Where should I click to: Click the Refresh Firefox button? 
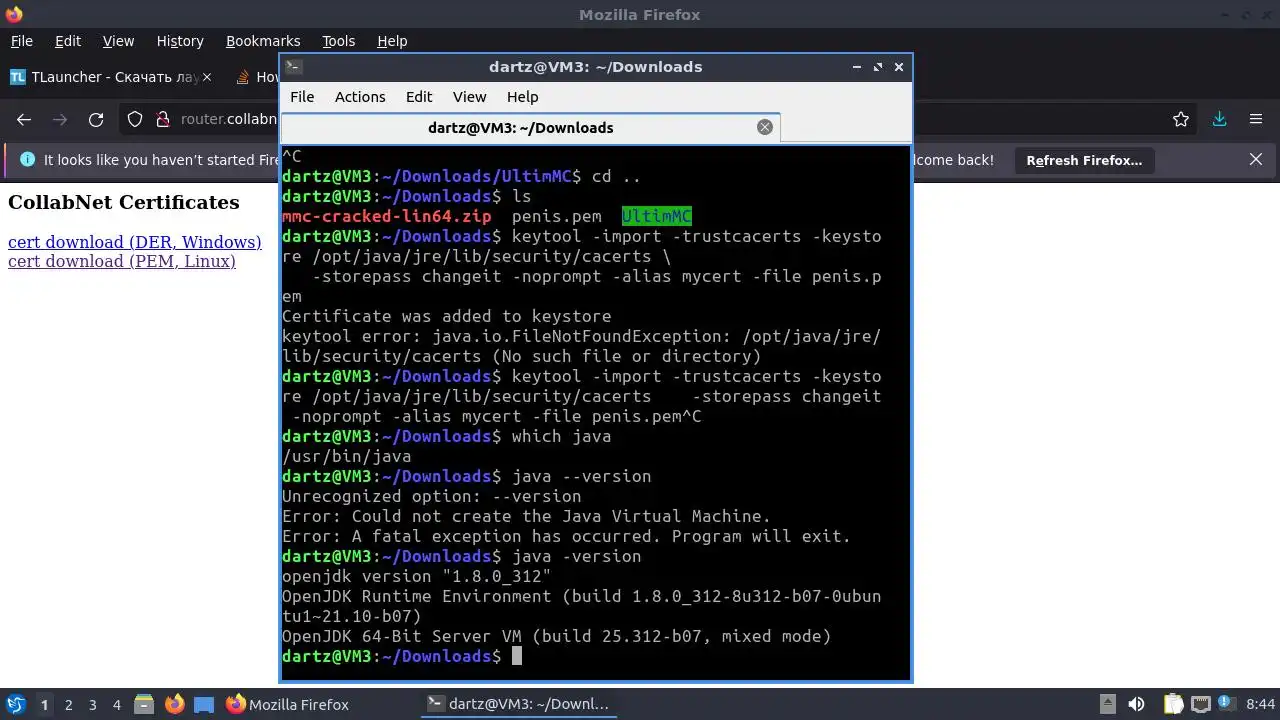point(1084,160)
